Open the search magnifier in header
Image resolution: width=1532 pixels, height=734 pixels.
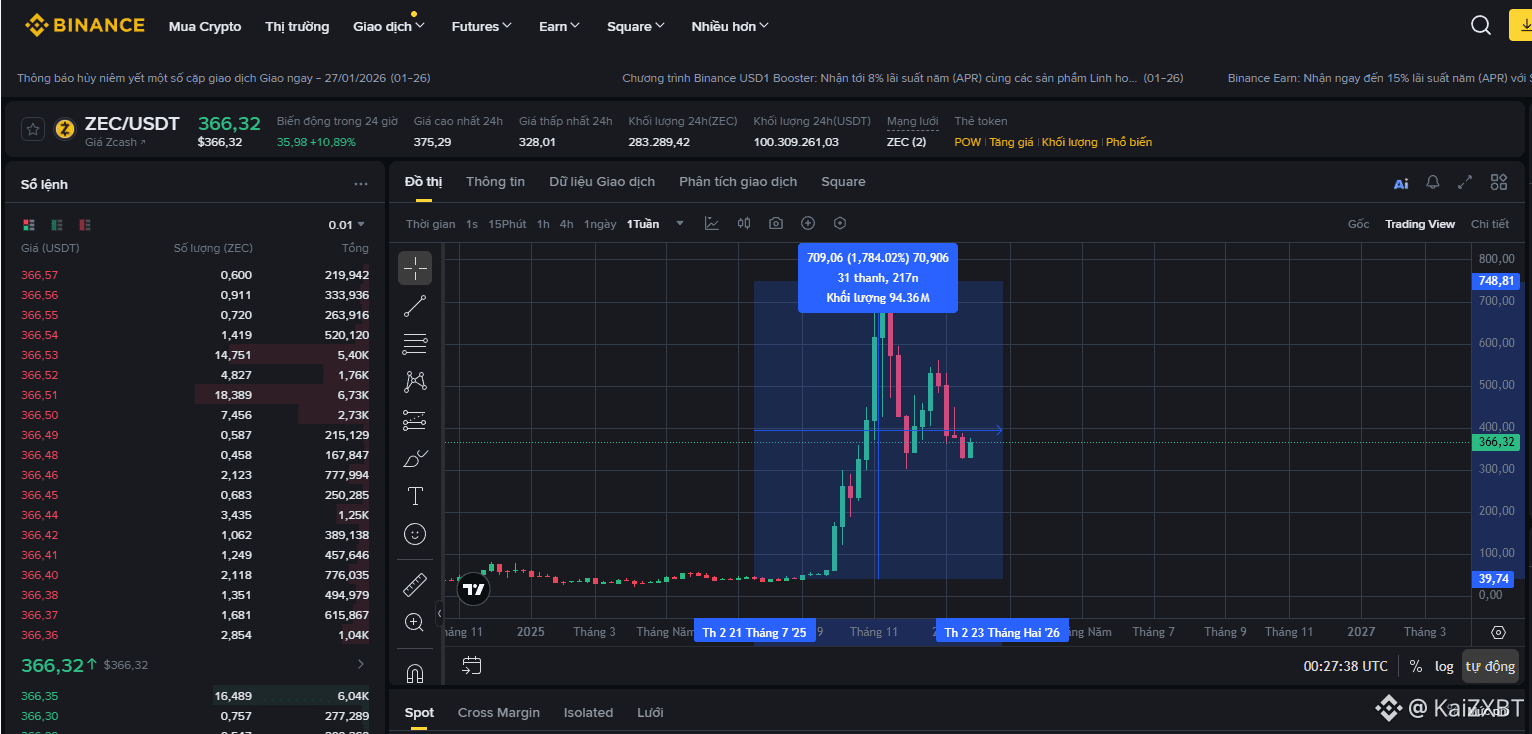tap(1481, 26)
